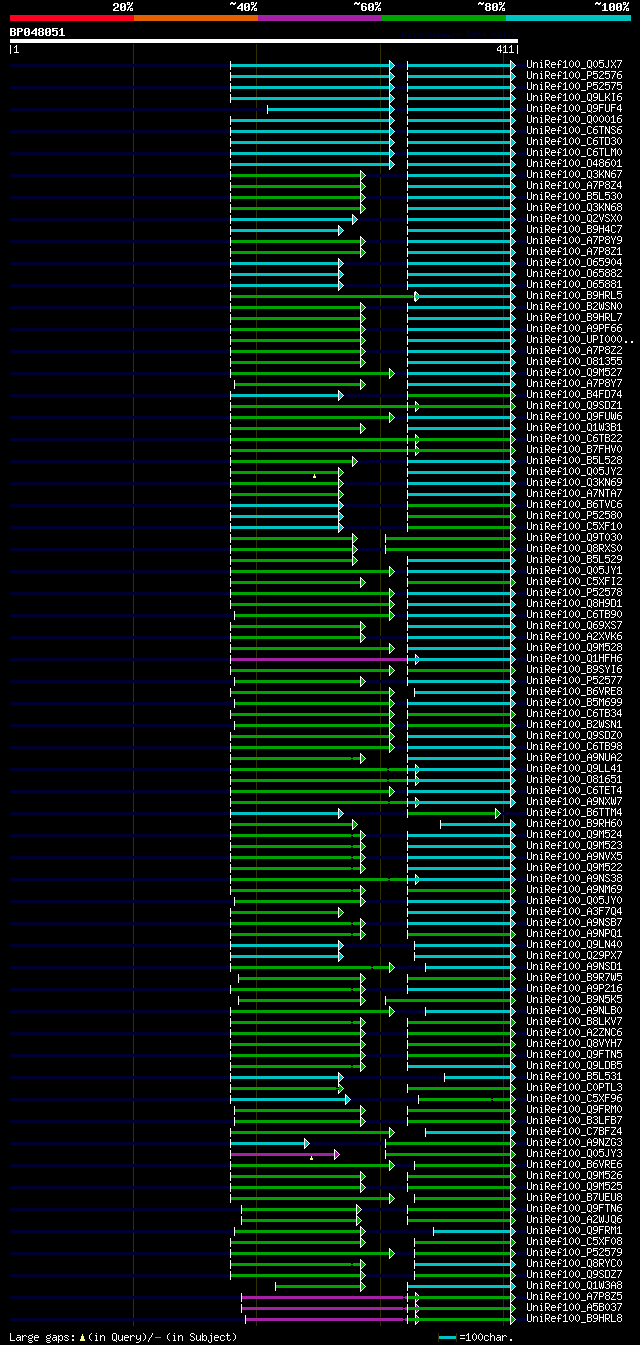Screen dimensions: 640x1345
Task: Open hit UniRef100_Q05JX7
Action: click(x=574, y=64)
